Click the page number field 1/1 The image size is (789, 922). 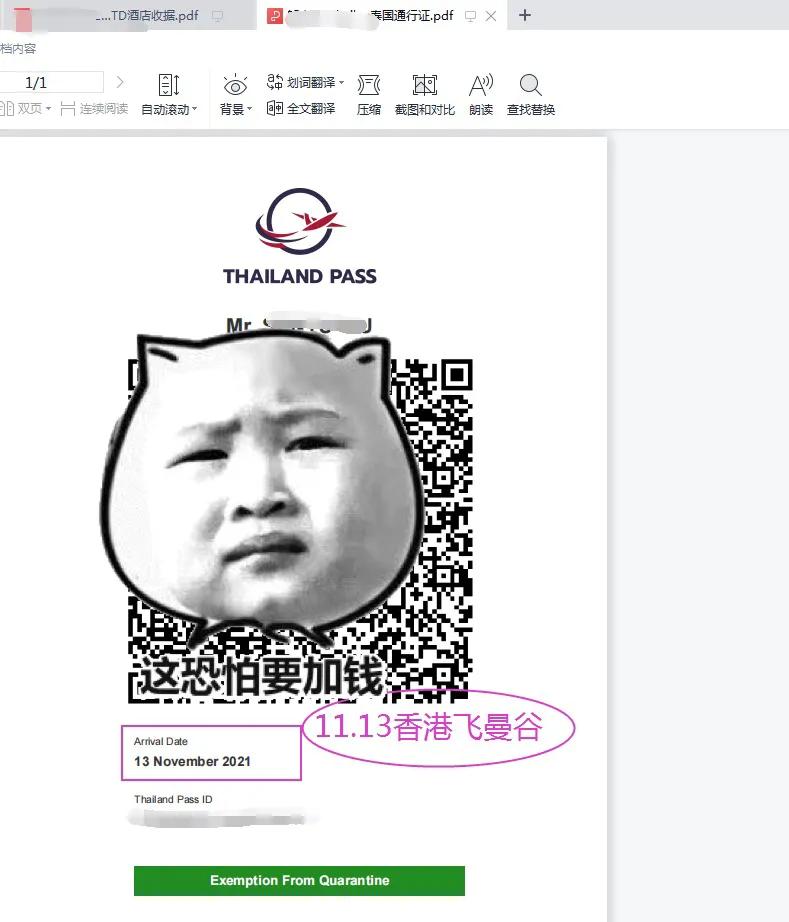52,82
